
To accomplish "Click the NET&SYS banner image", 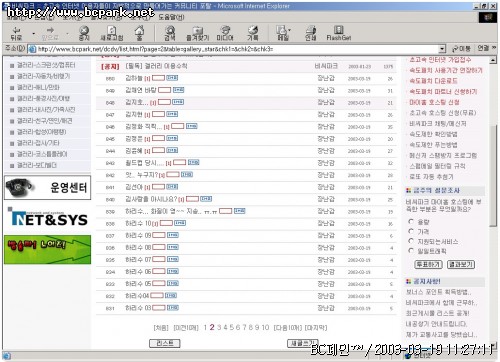I will click(47, 217).
